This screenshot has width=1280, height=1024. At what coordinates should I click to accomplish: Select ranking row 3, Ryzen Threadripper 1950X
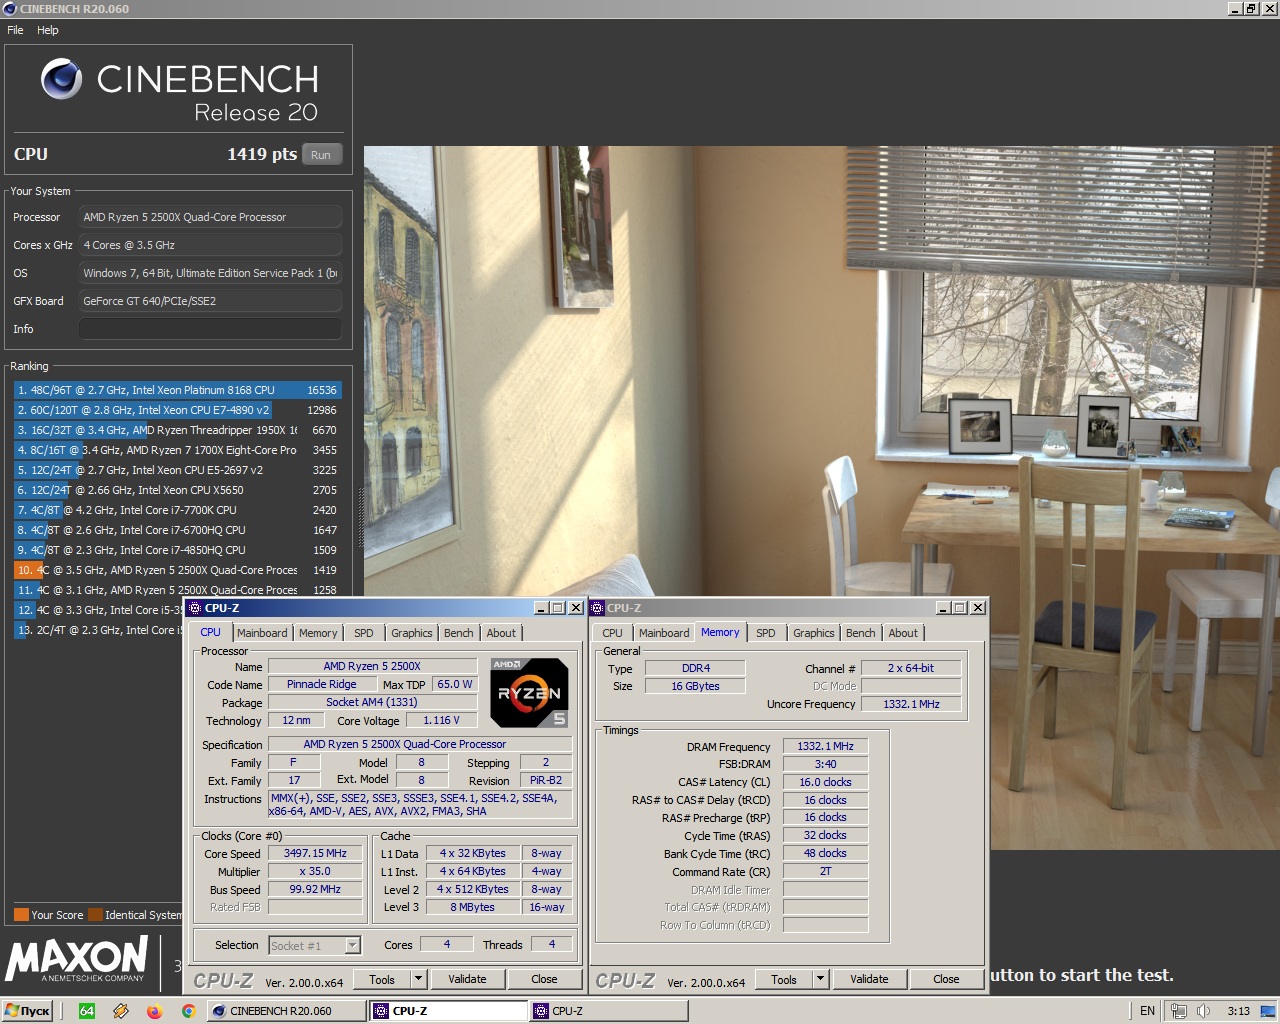click(x=177, y=430)
